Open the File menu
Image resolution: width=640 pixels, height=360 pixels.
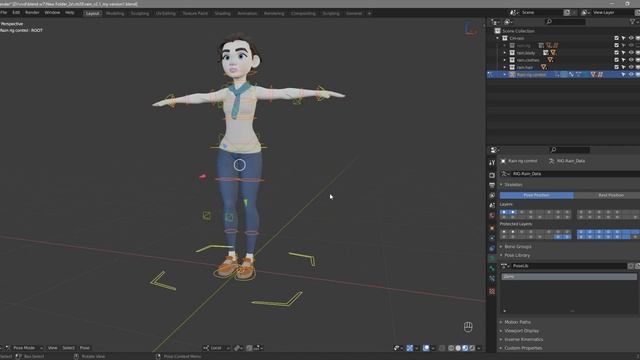(4, 13)
